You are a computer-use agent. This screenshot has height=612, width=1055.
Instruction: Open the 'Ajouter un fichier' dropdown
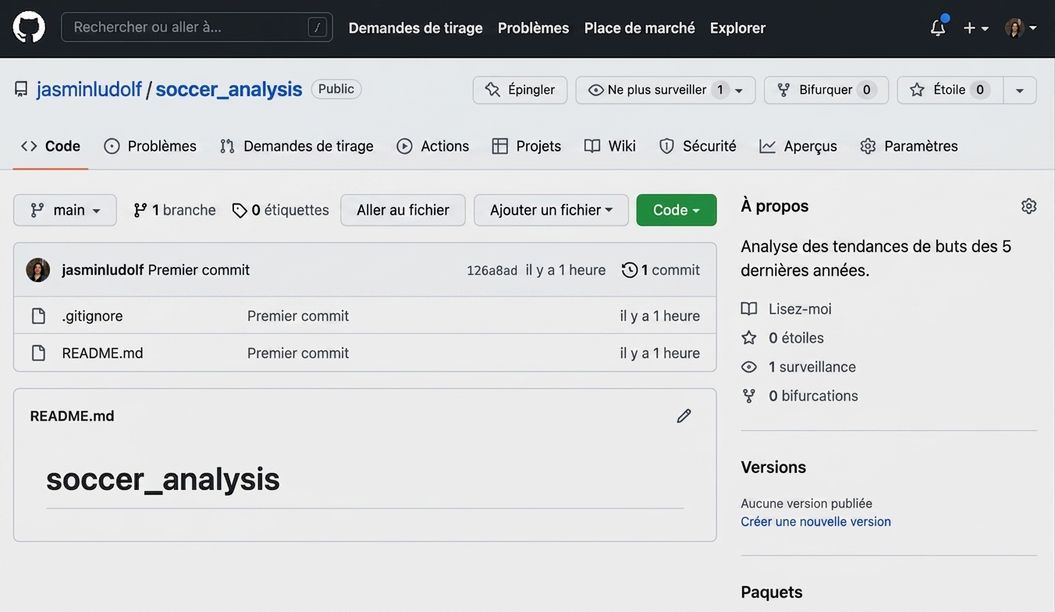(550, 210)
